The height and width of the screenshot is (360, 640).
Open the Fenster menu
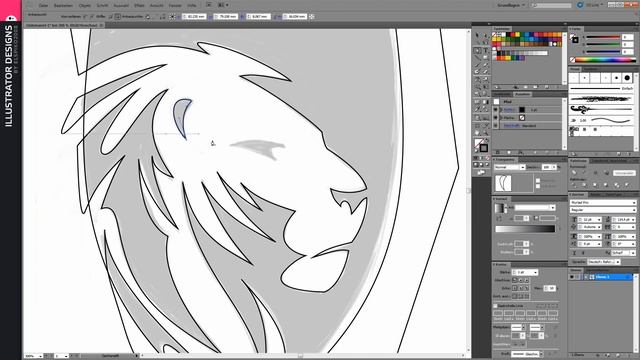pos(175,6)
